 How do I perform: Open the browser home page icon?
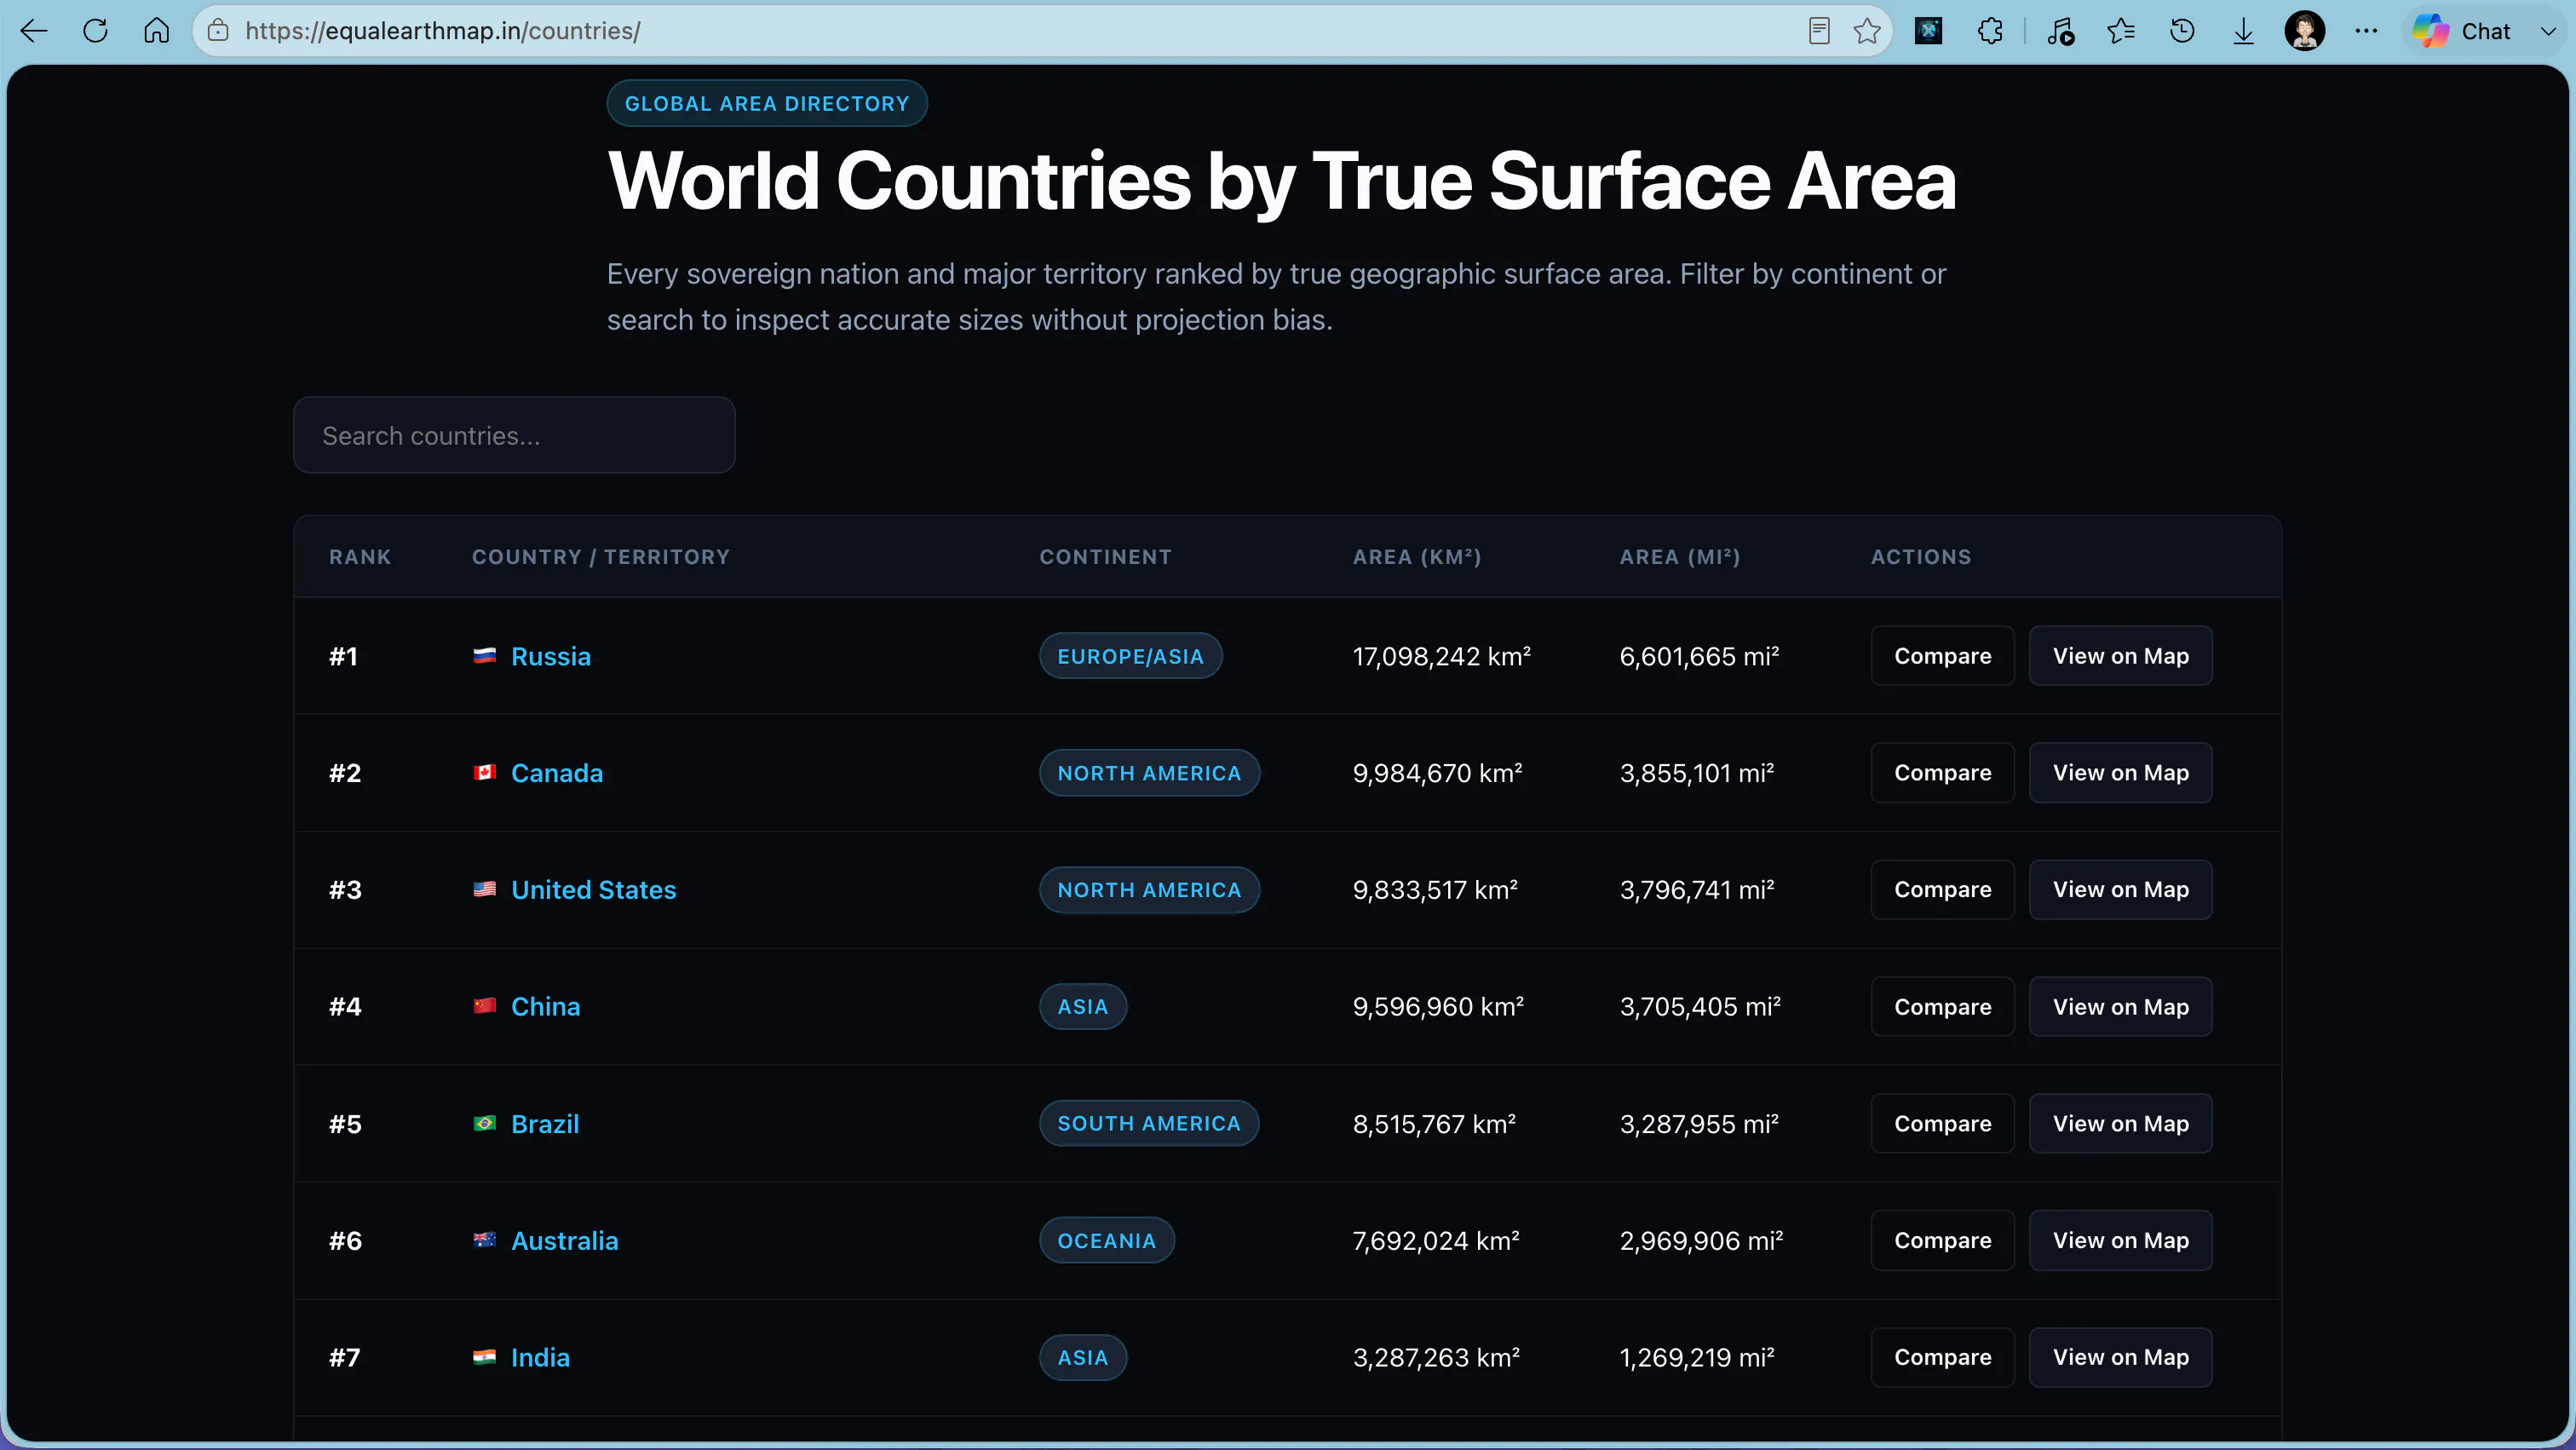tap(156, 31)
